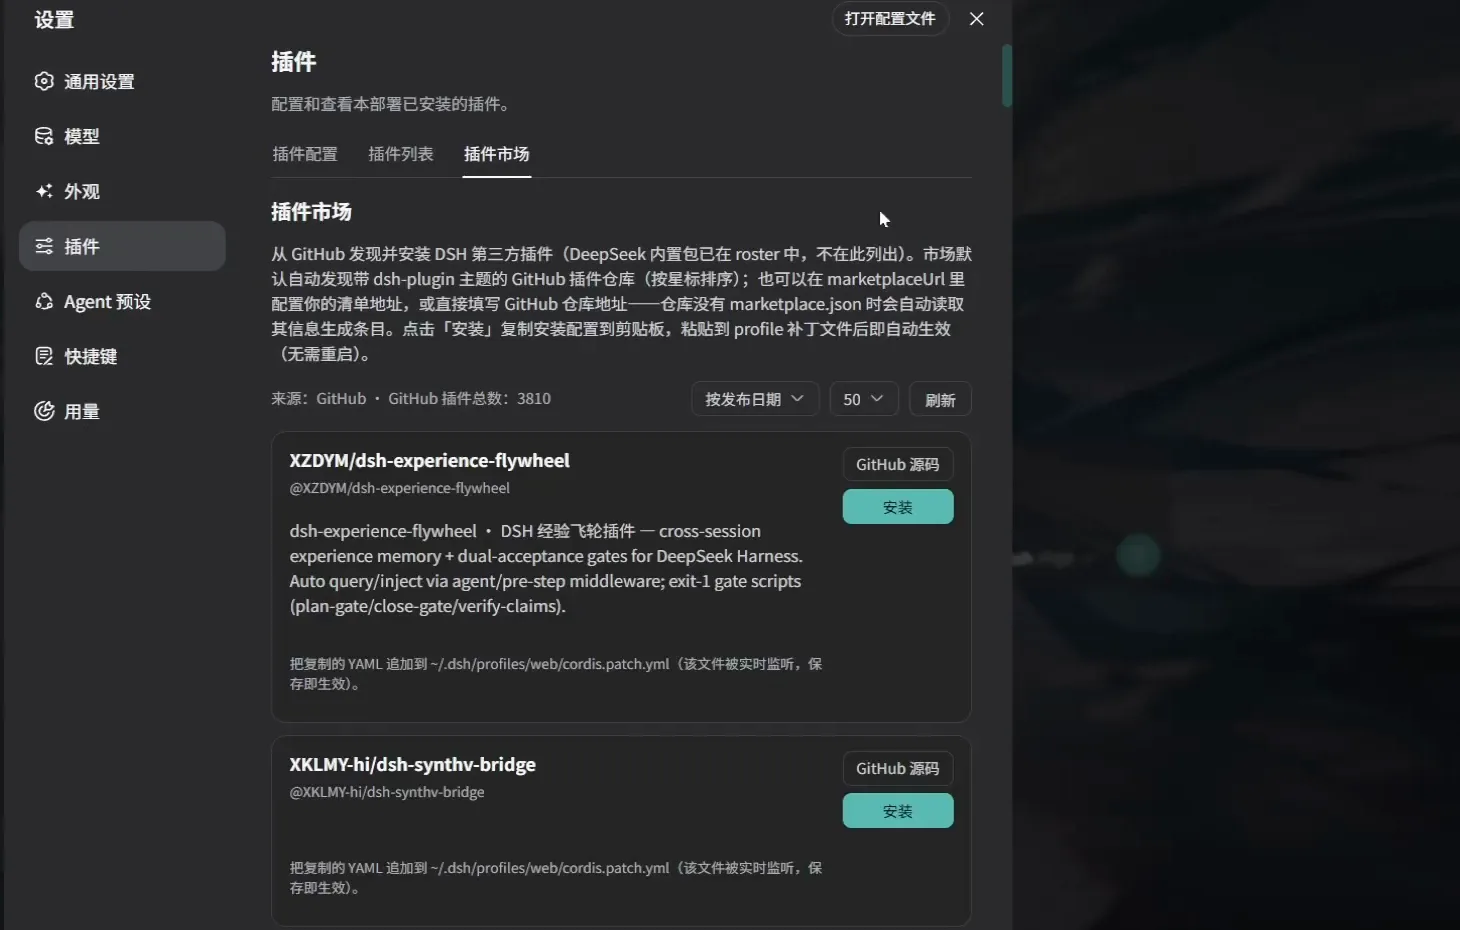Click the 用量 usage icon

[x=44, y=411]
